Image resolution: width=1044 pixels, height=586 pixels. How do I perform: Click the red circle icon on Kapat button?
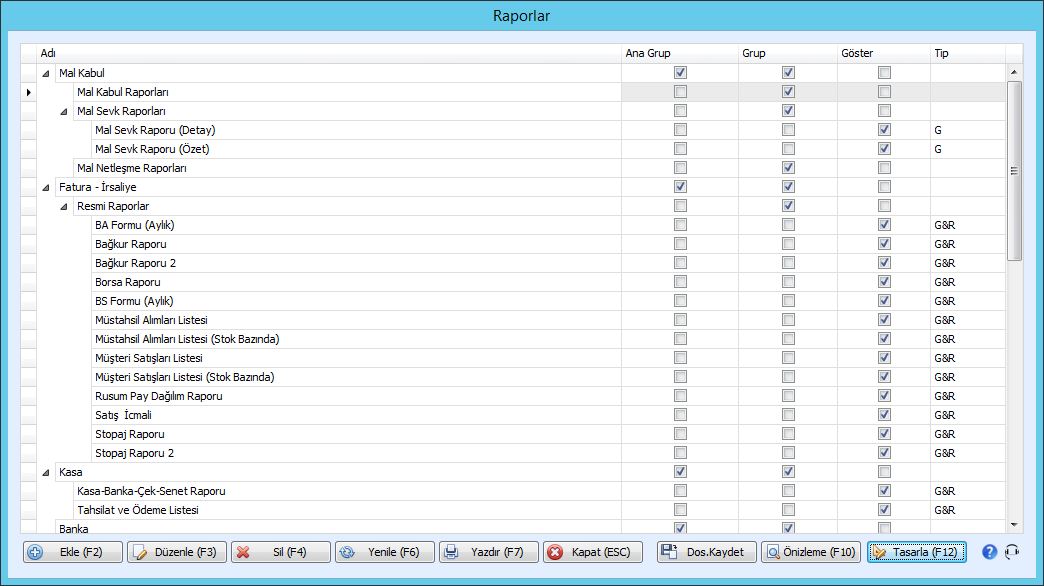tap(555, 552)
